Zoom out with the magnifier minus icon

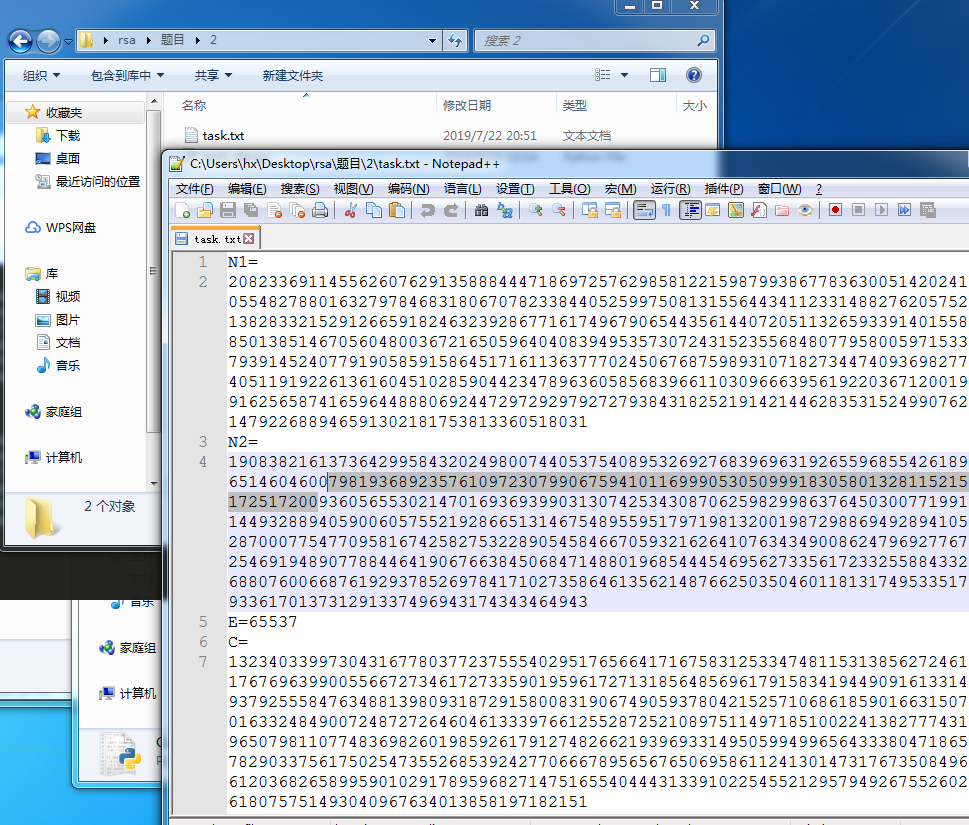(559, 211)
